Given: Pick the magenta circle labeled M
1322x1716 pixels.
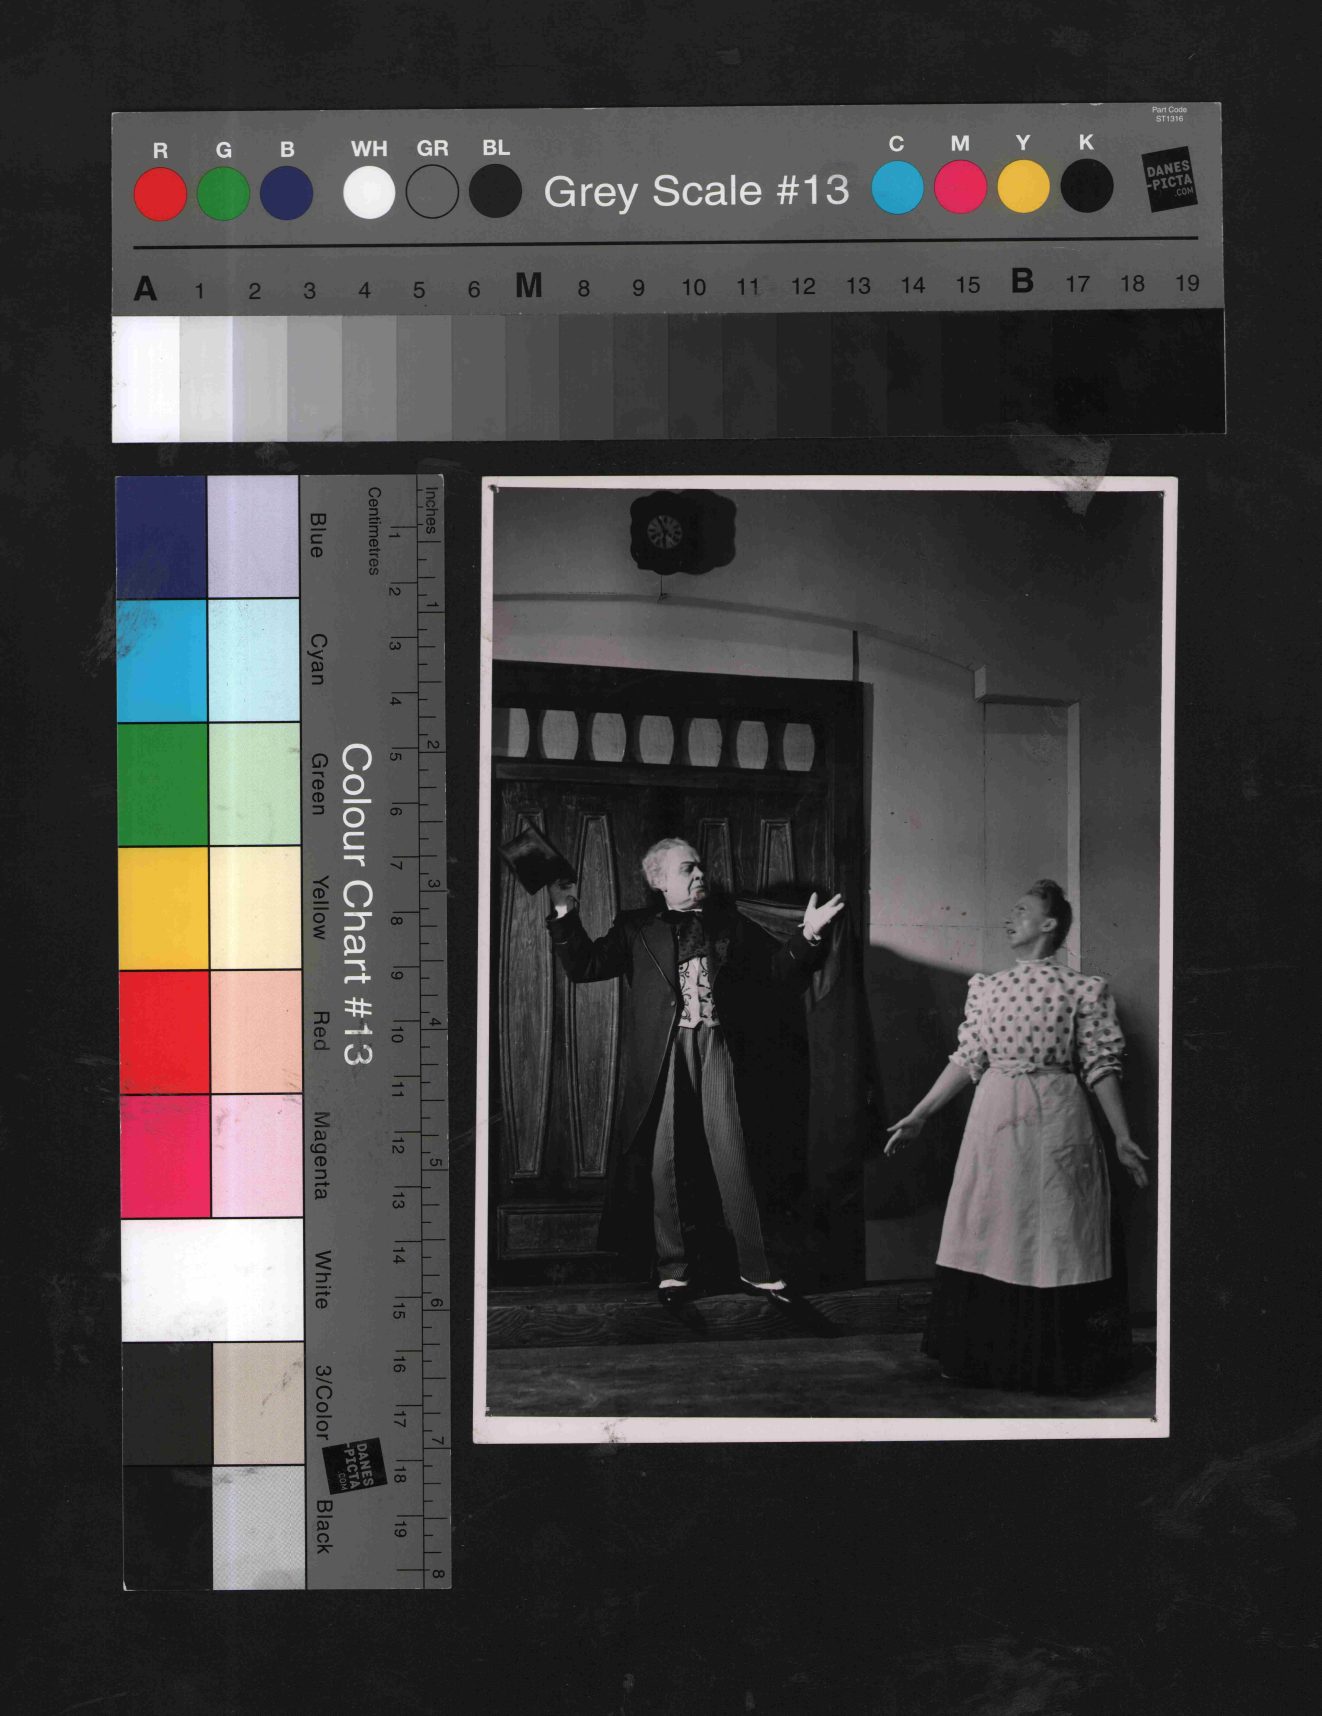Looking at the screenshot, I should [960, 187].
